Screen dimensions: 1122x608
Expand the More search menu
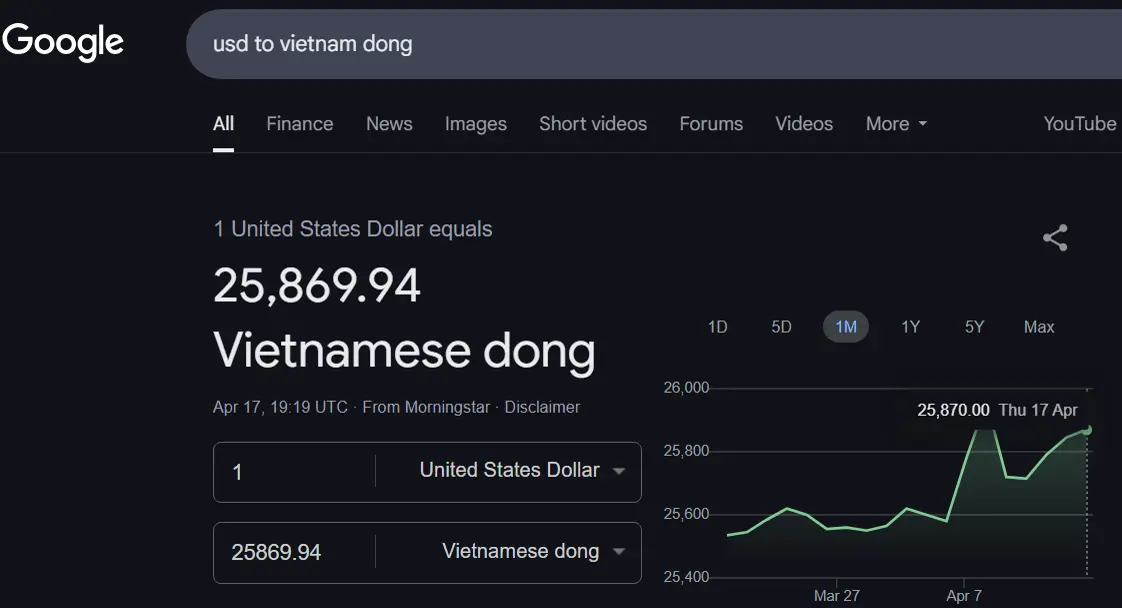pyautogui.click(x=896, y=124)
